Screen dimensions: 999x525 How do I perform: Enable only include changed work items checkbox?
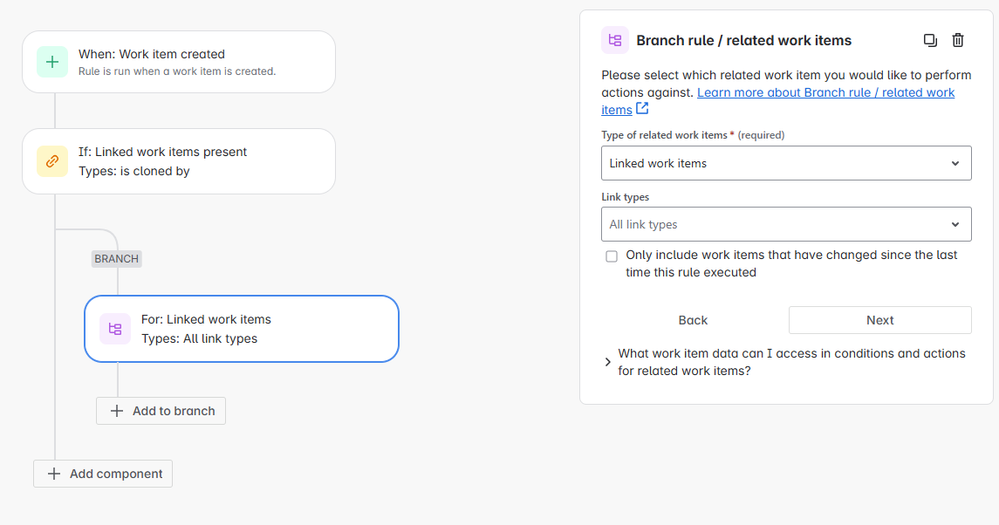click(x=612, y=256)
